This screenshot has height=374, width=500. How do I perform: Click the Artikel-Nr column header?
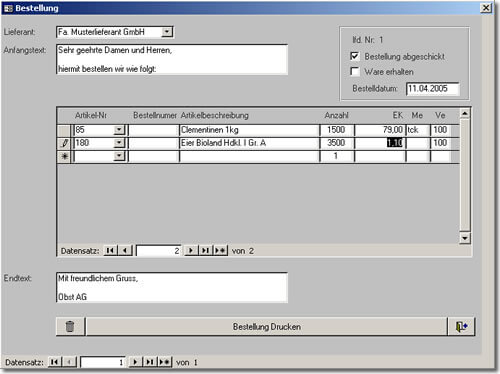point(91,115)
